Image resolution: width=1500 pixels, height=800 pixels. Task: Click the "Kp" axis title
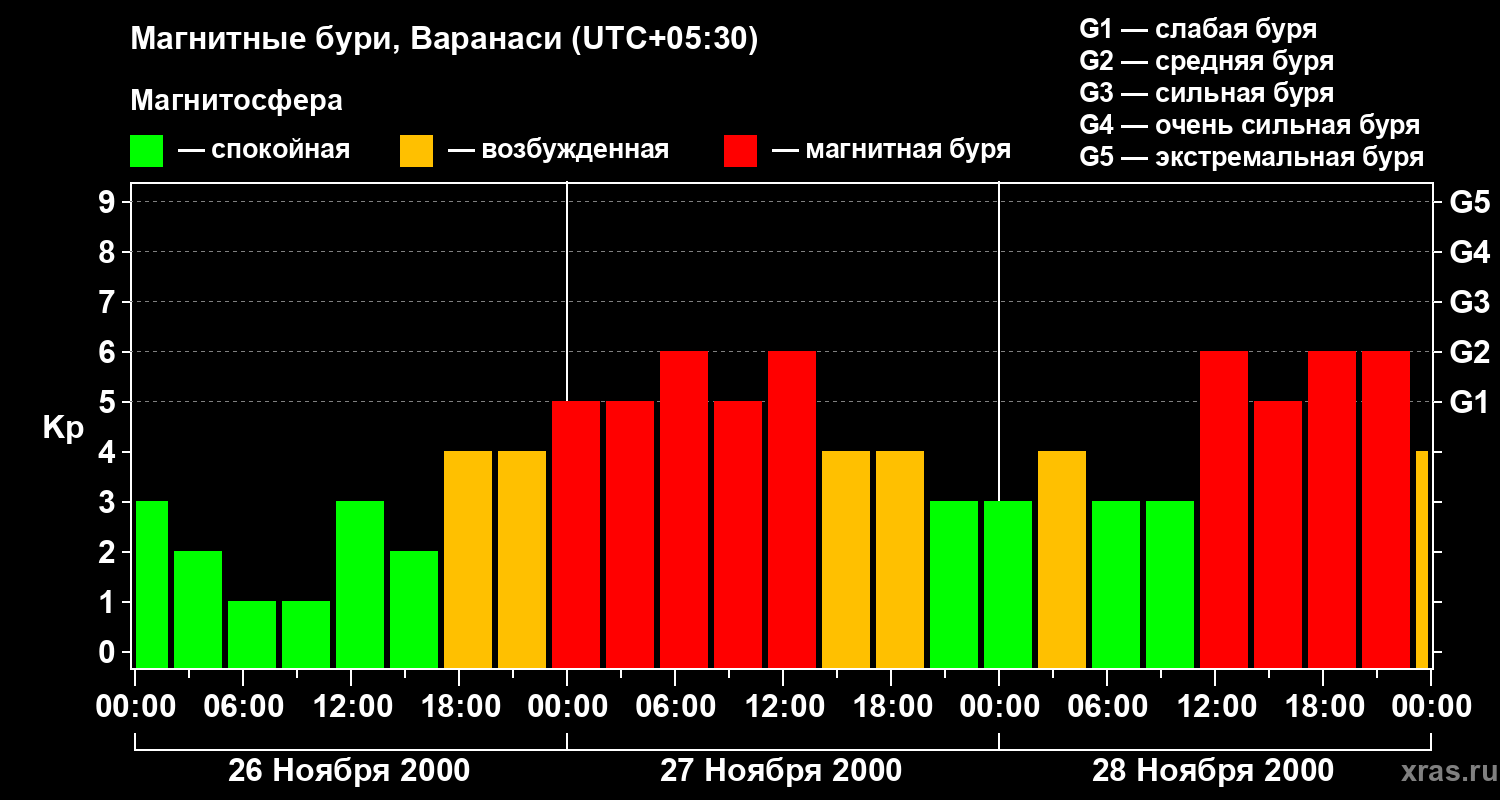tap(63, 427)
